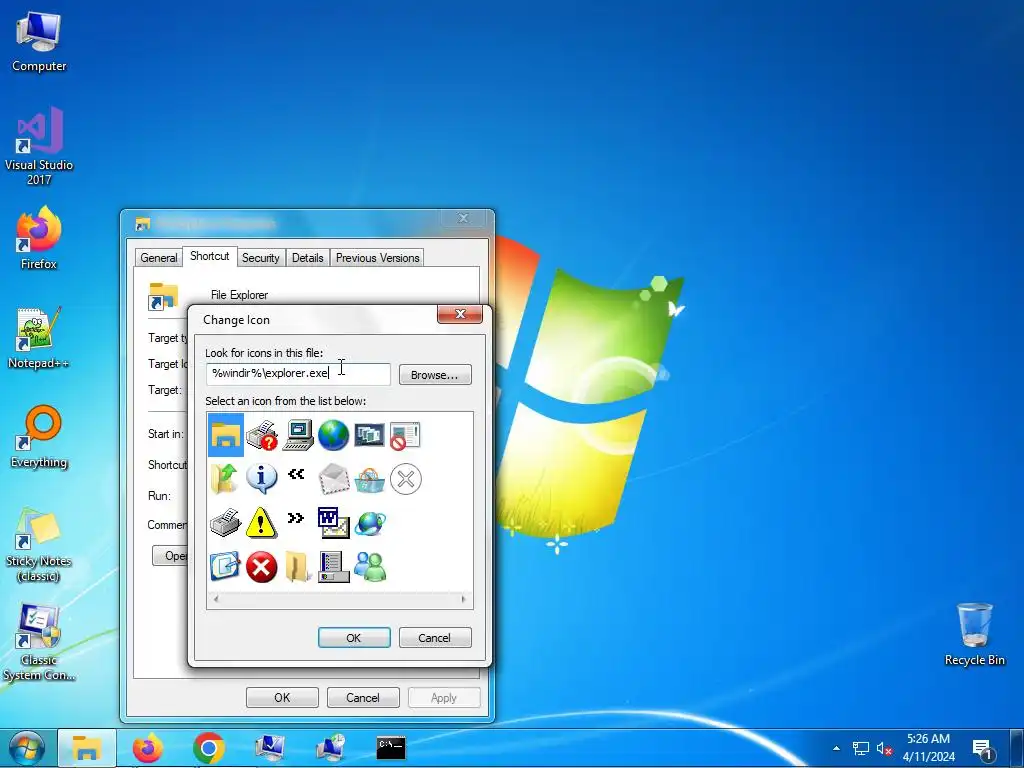
Task: Select the globe with orbit ring icon
Action: (370, 522)
